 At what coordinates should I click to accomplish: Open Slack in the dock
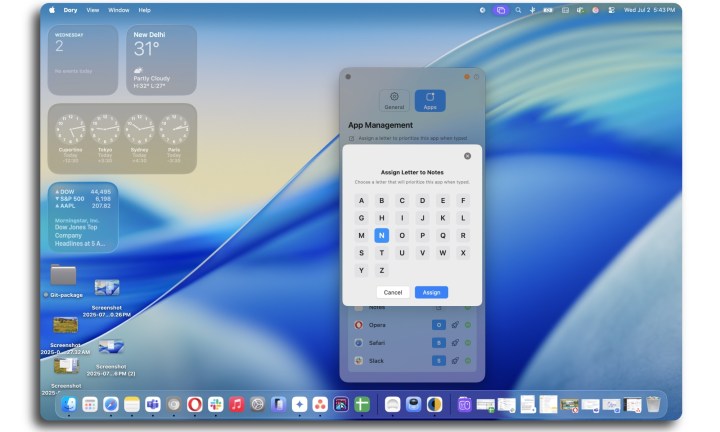pos(216,404)
